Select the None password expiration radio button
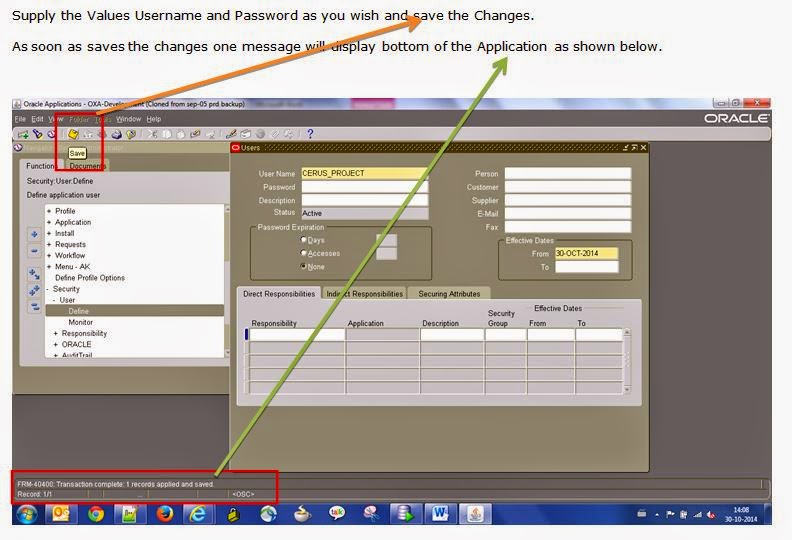 (304, 266)
